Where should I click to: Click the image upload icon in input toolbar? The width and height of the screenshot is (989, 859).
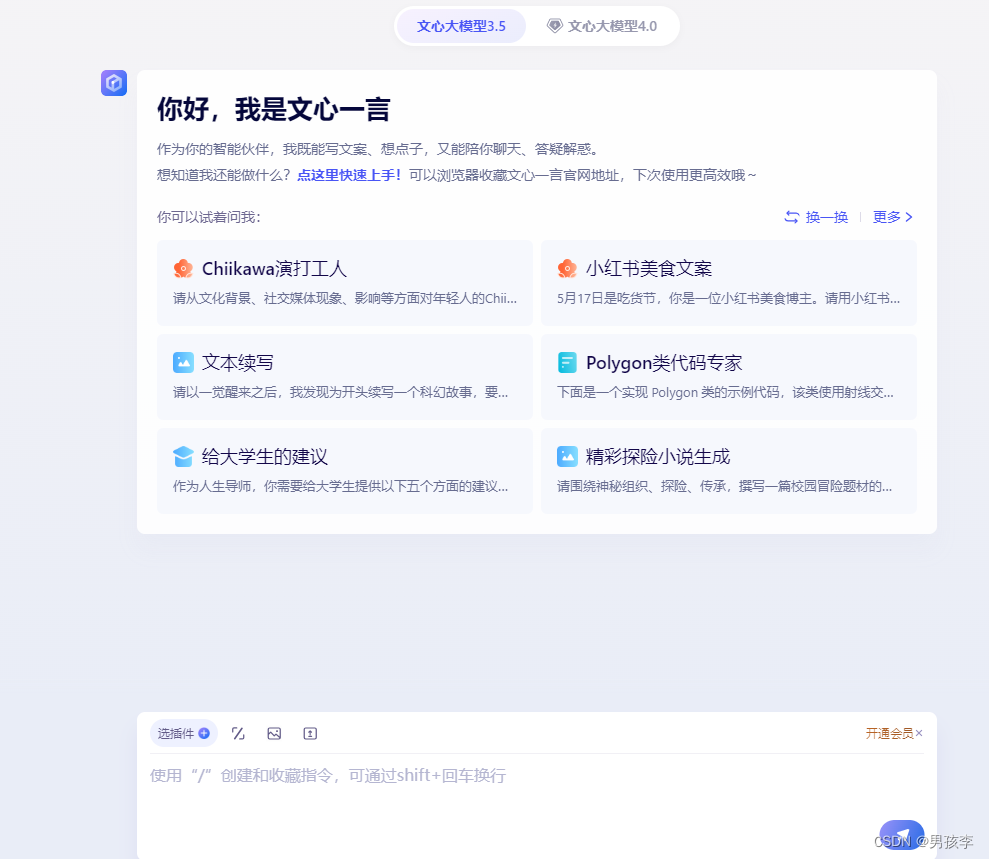click(x=274, y=733)
